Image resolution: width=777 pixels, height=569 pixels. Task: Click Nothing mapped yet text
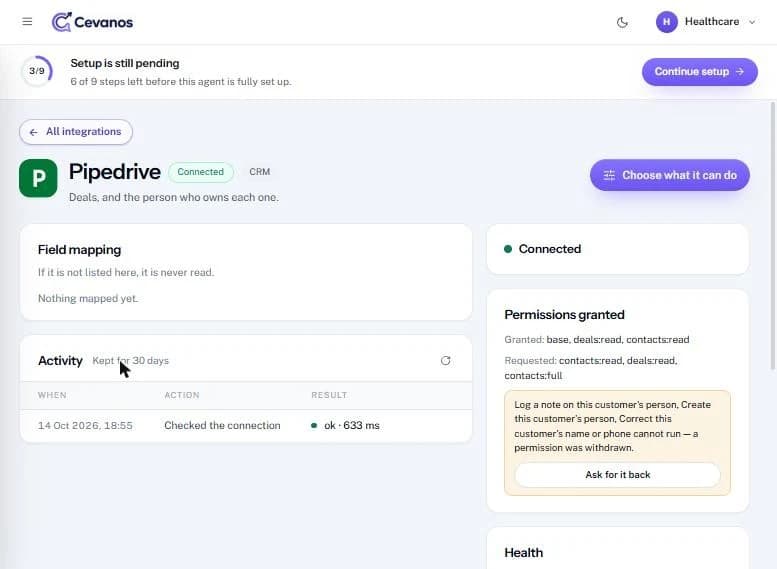88,298
